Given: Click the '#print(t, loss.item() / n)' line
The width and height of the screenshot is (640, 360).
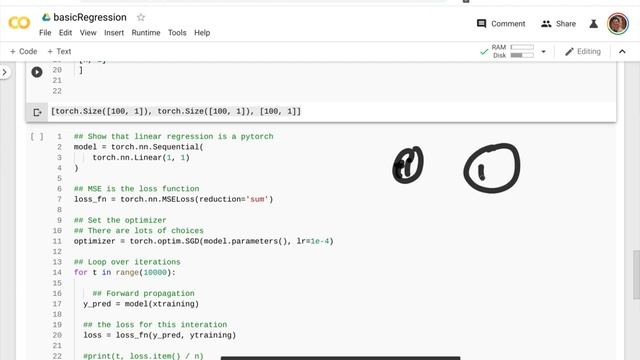Looking at the screenshot, I should click(143, 356).
